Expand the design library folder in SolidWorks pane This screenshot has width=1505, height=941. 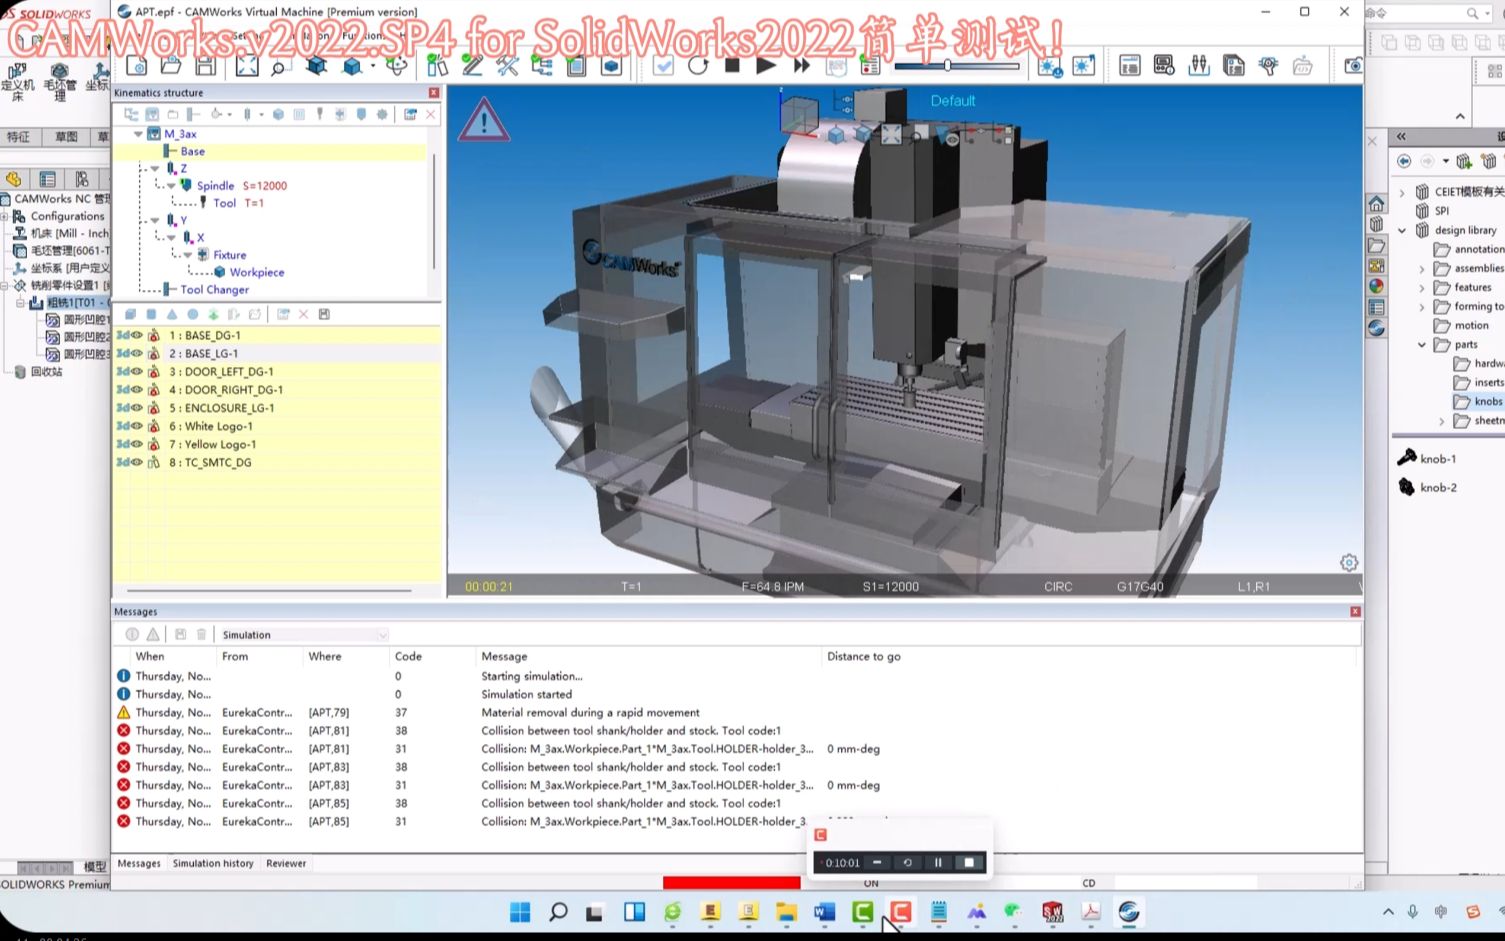[x=1402, y=231]
